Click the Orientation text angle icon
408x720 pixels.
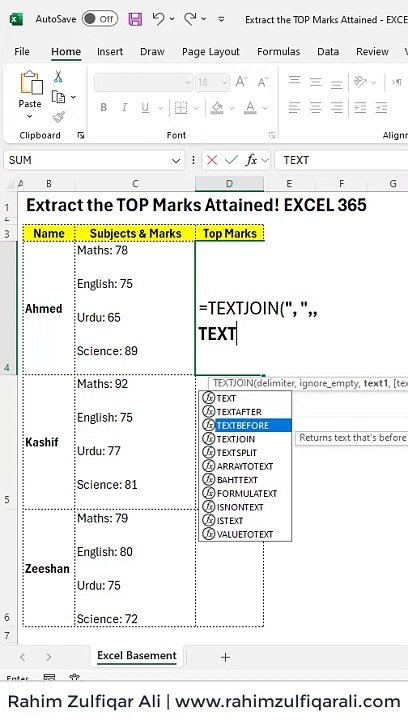point(360,82)
